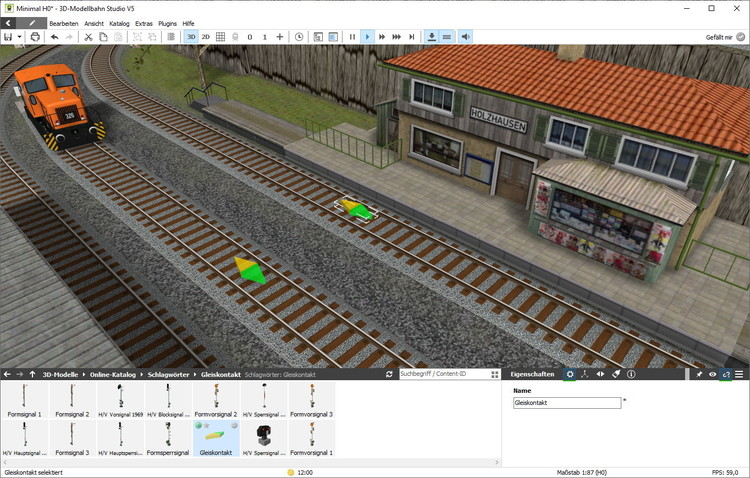The height and width of the screenshot is (478, 750).
Task: Pause the simulation
Action: [x=352, y=37]
